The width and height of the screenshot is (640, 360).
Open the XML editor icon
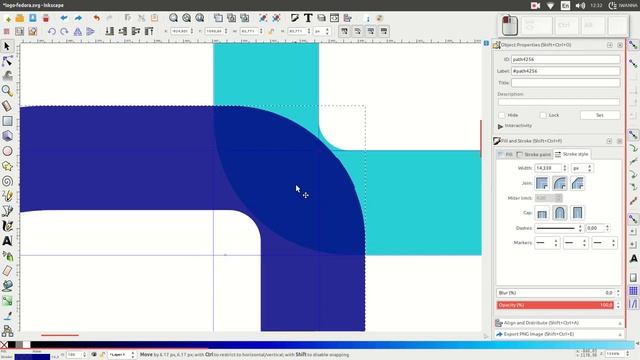point(334,18)
